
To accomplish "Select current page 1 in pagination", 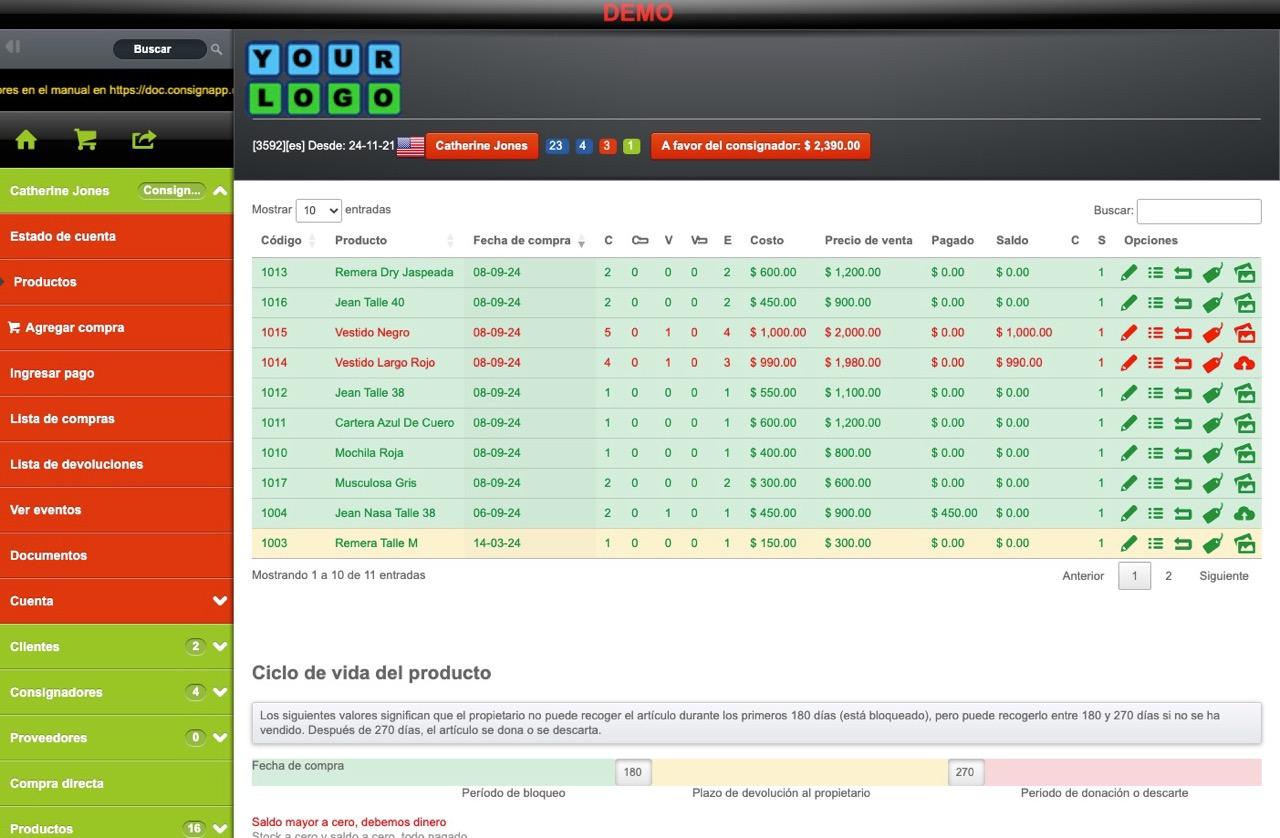I will [1134, 576].
